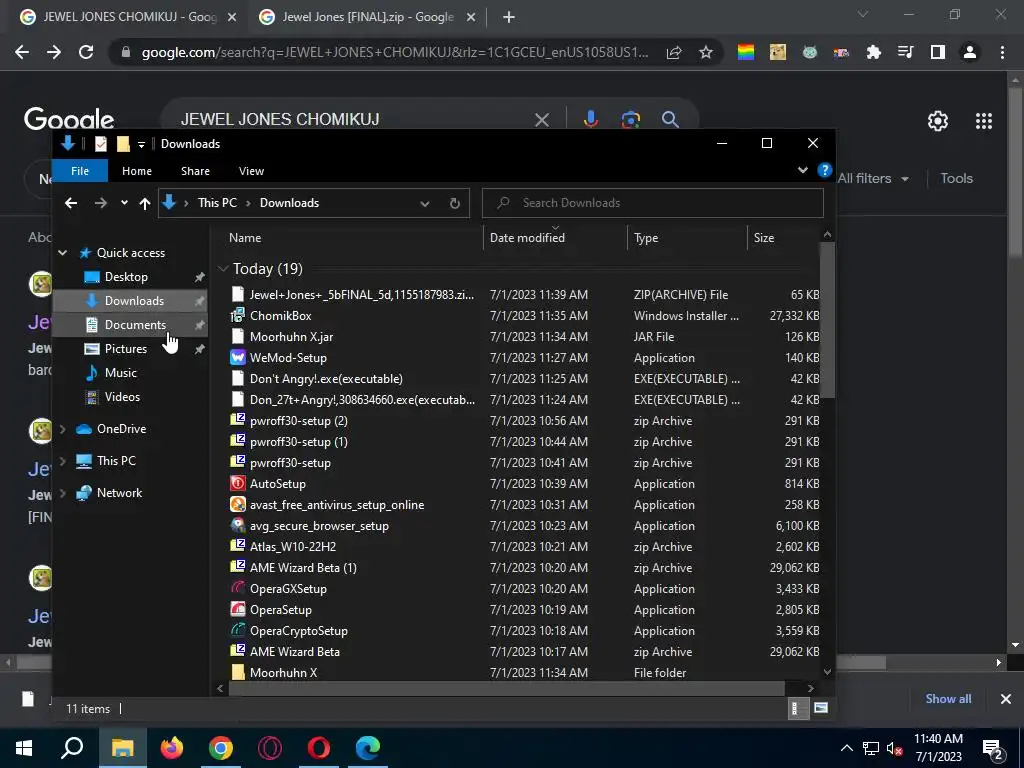
Task: Expand the Explorer ribbon chevron
Action: pyautogui.click(x=803, y=170)
